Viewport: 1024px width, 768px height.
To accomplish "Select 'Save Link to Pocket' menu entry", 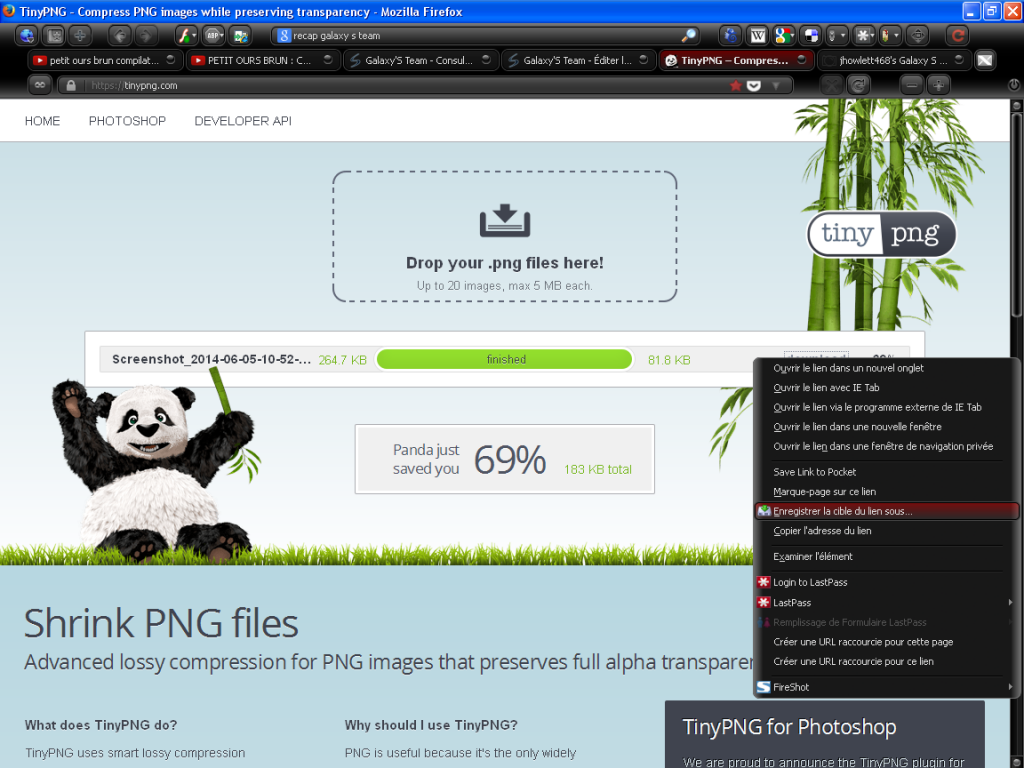I will pyautogui.click(x=886, y=472).
